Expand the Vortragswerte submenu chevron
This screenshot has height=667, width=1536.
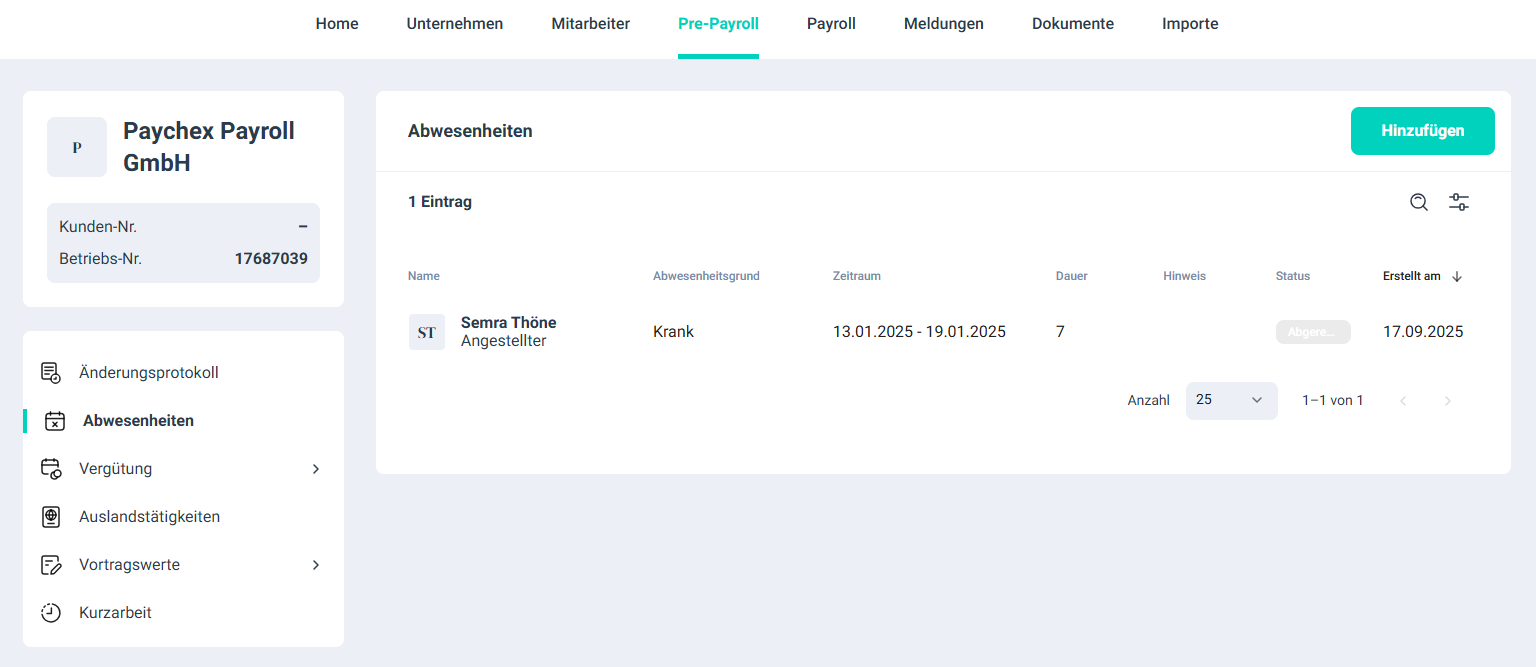coord(316,565)
